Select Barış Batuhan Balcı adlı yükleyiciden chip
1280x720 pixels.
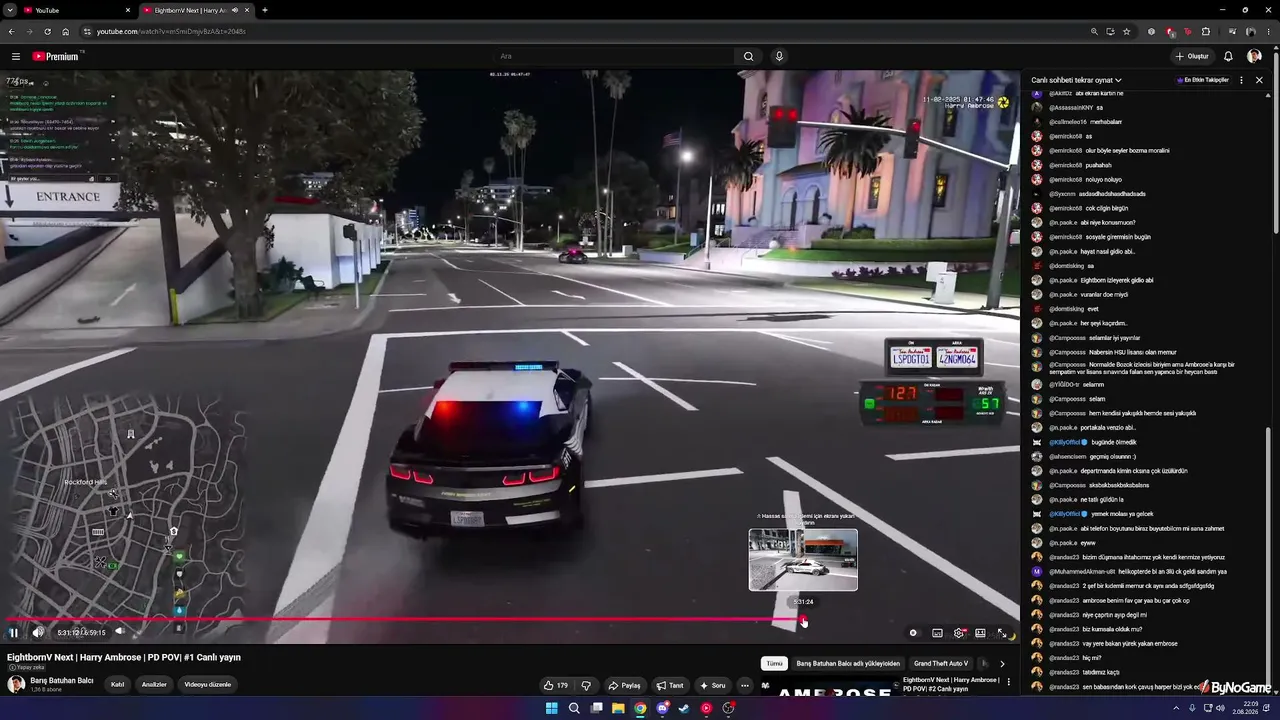click(x=848, y=663)
